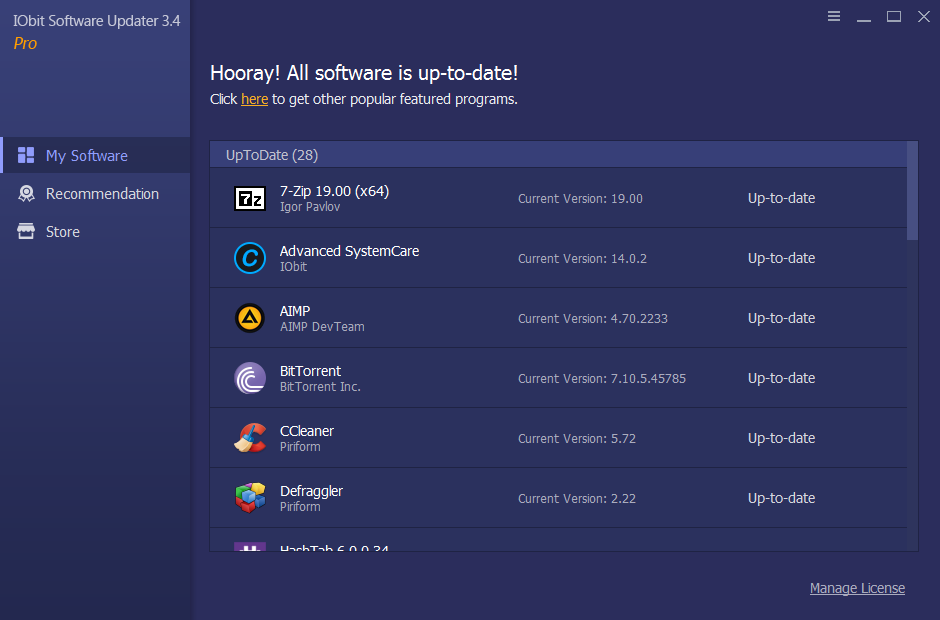Click the BitTorrent Inc. publisher text
Image resolution: width=940 pixels, height=620 pixels.
320,387
